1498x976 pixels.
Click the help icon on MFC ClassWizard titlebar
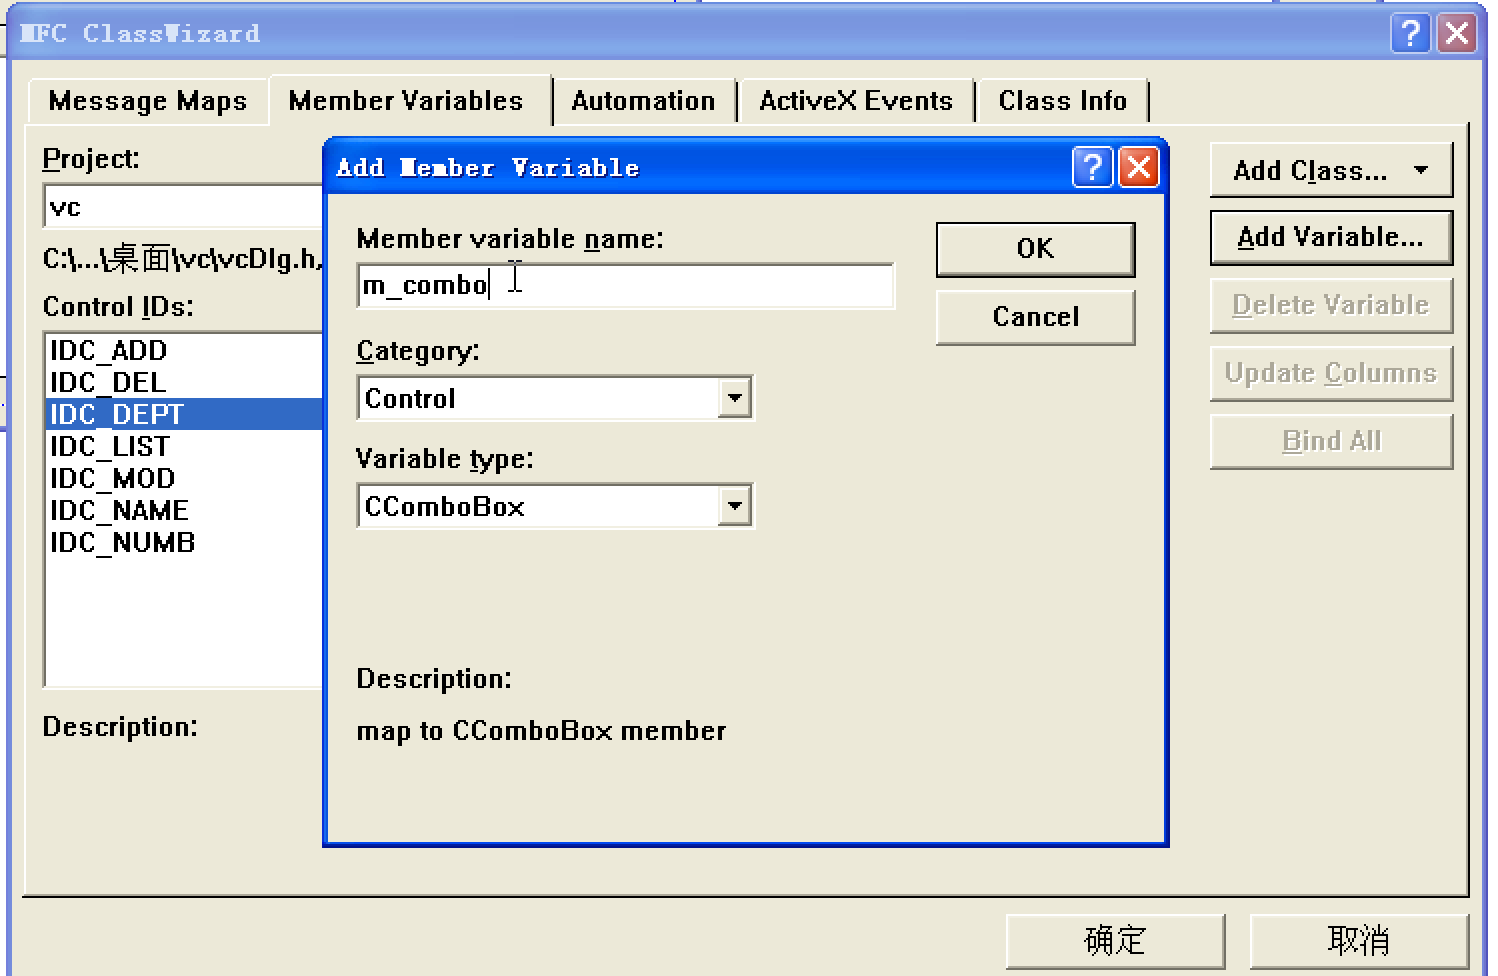click(1411, 33)
